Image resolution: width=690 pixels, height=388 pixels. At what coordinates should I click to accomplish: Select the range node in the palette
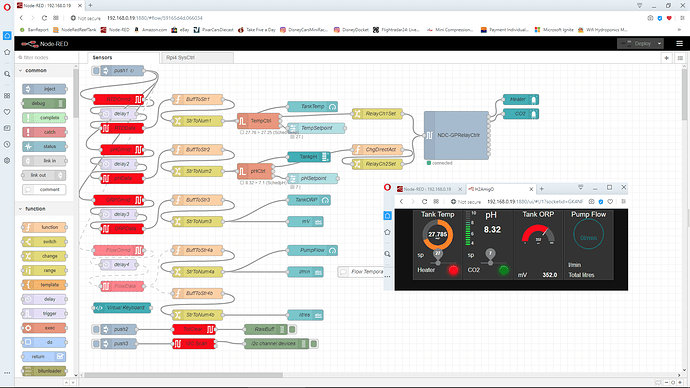[x=44, y=271]
